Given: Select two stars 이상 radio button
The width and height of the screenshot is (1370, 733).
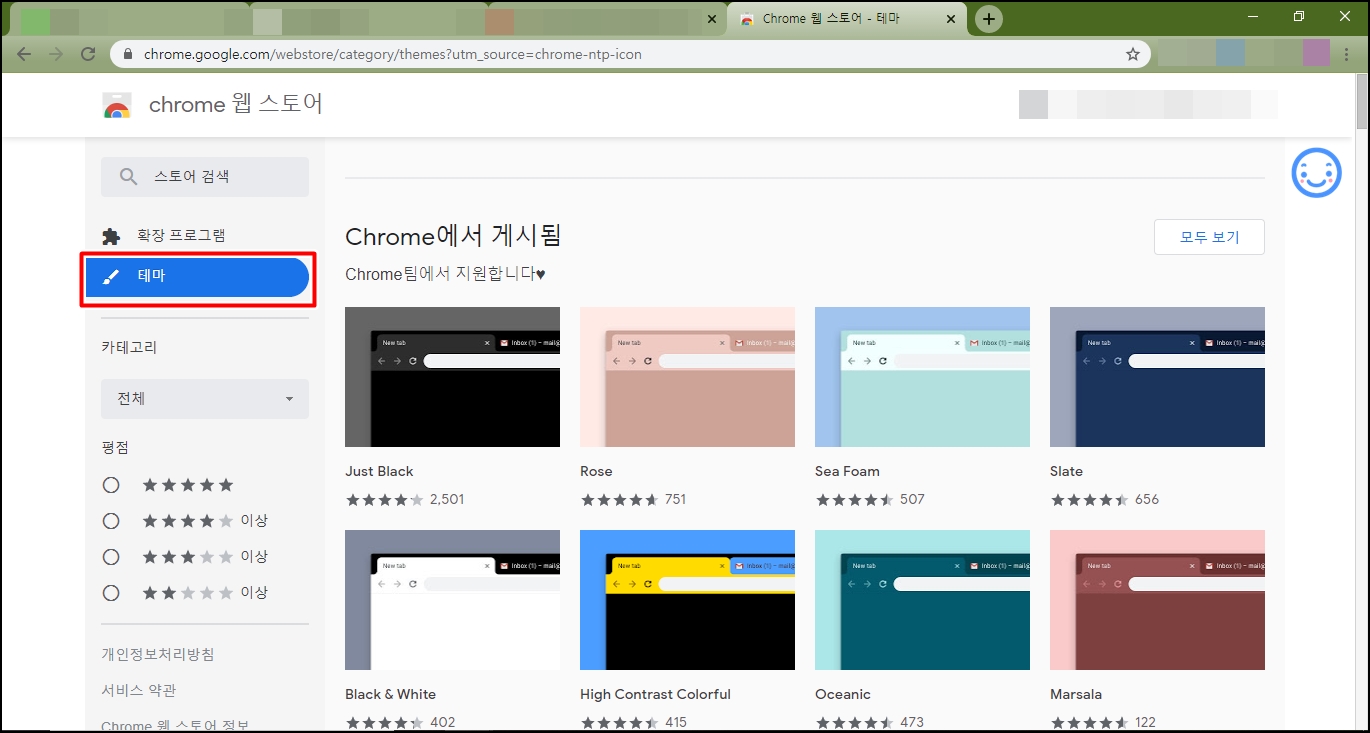Looking at the screenshot, I should point(111,593).
